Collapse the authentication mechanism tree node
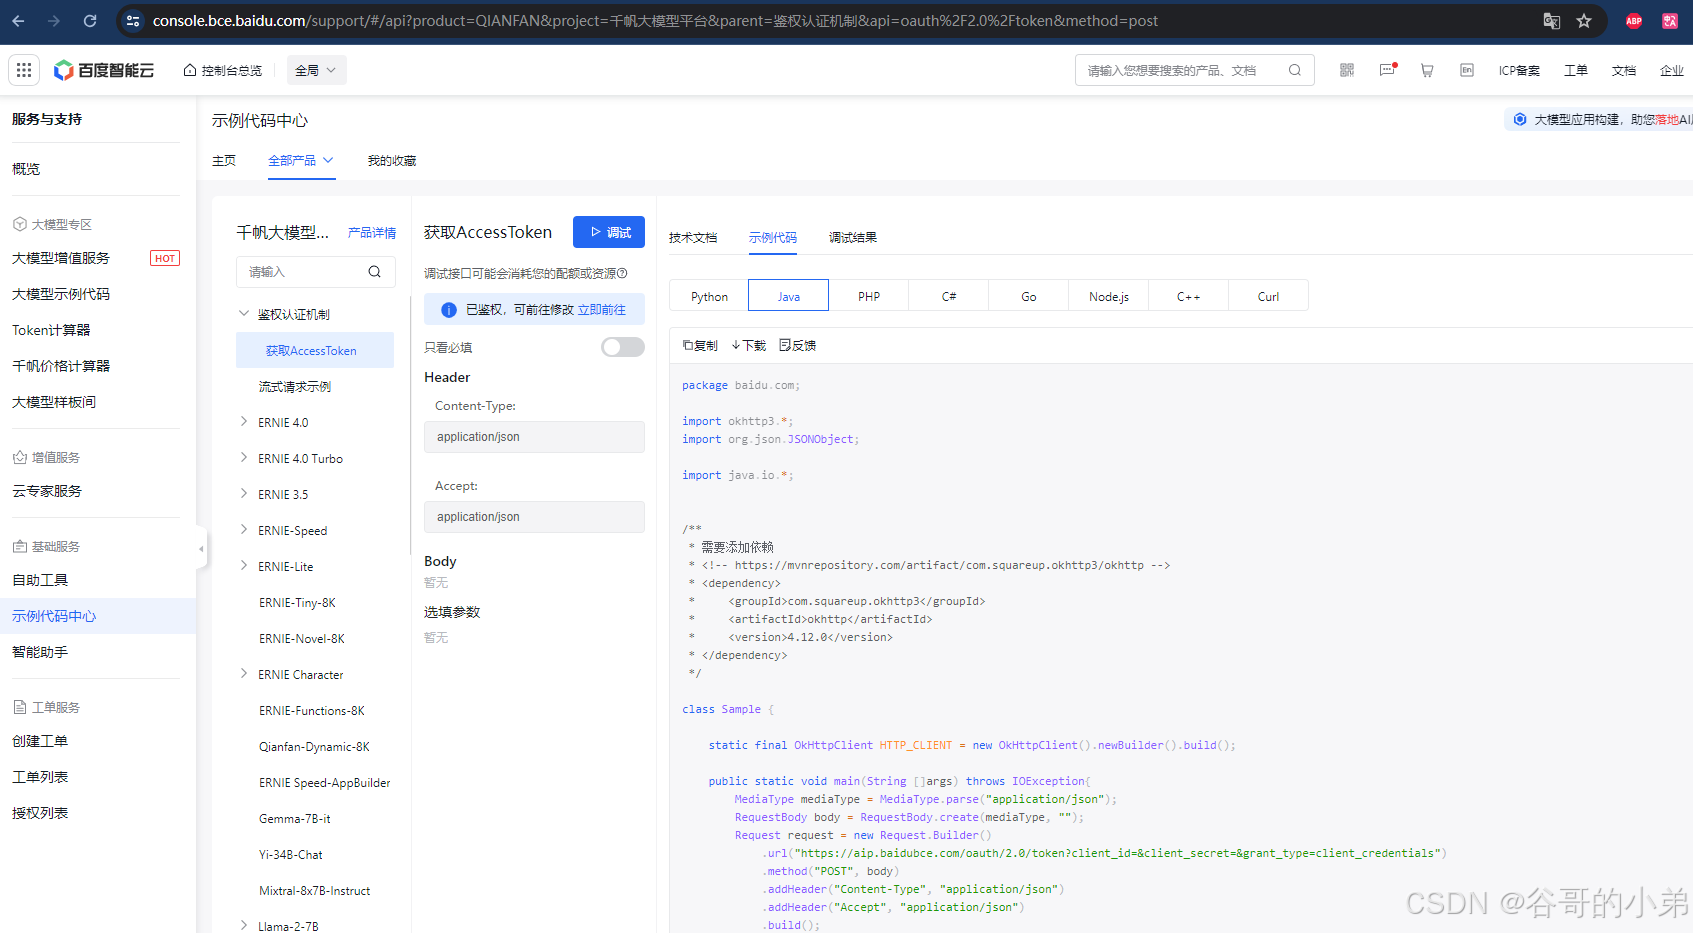The width and height of the screenshot is (1693, 933). [x=244, y=313]
